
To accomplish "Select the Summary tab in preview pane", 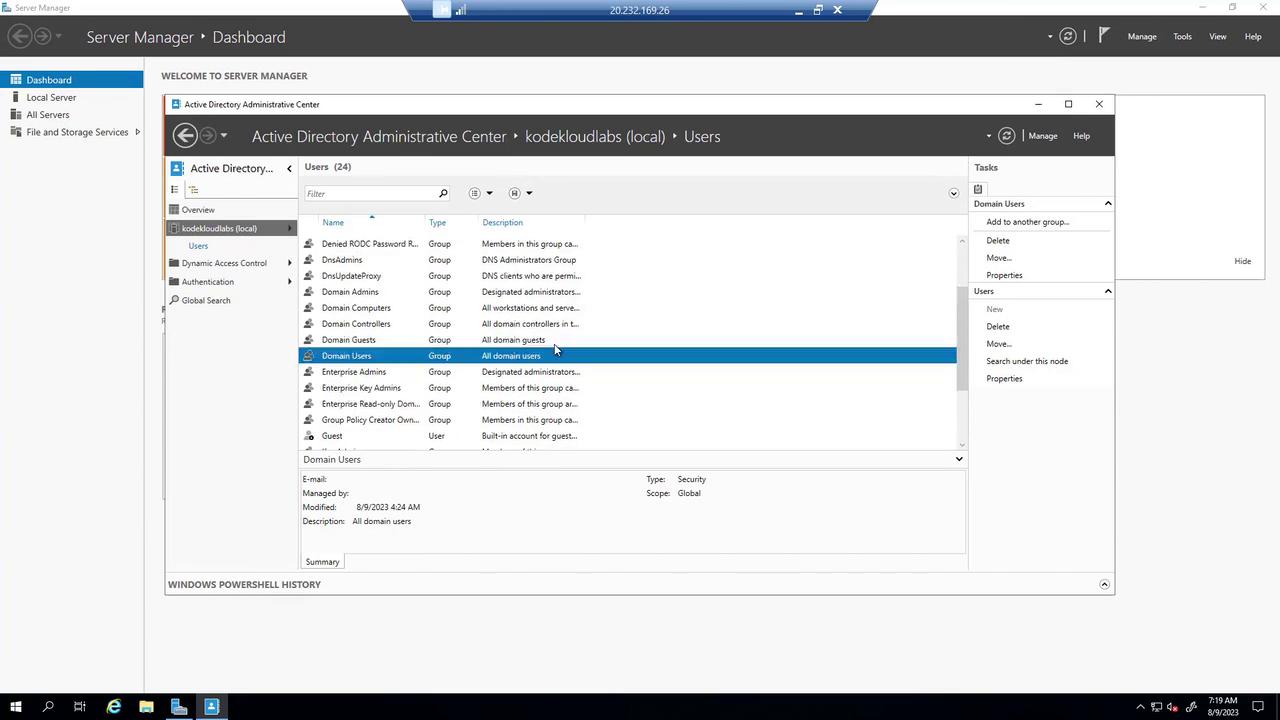I will pos(322,562).
